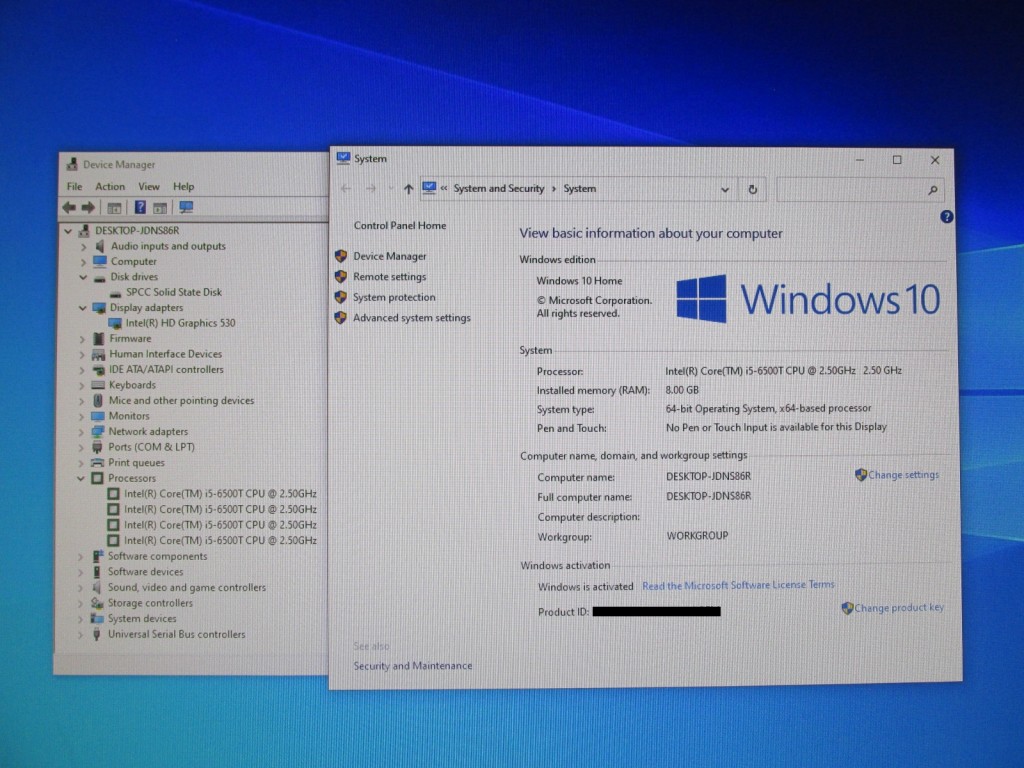Open the View menu in Device Manager
The height and width of the screenshot is (768, 1024).
point(149,187)
